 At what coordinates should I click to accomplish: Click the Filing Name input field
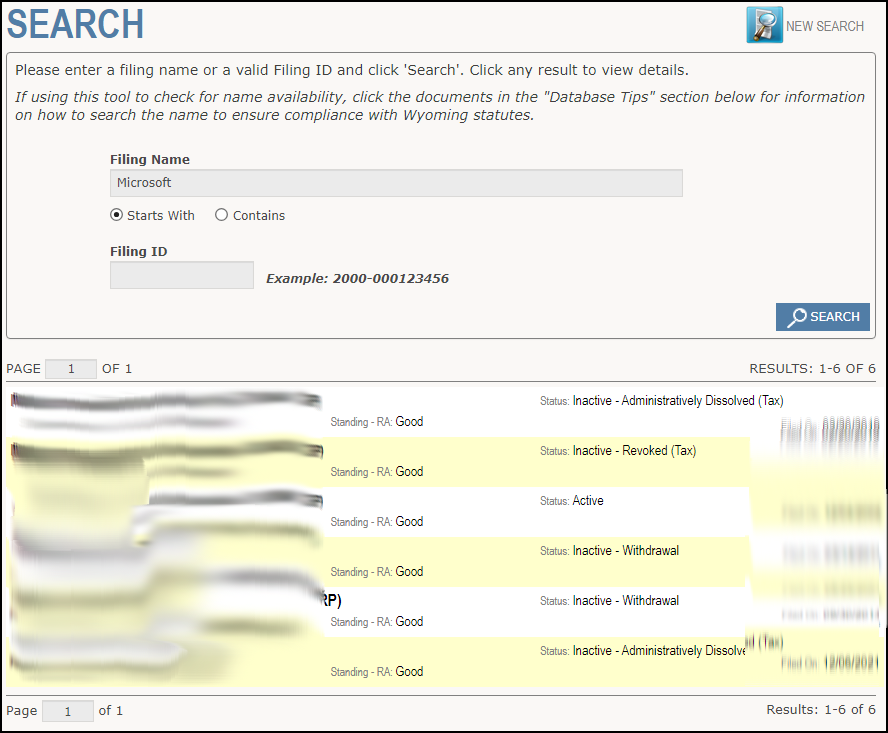click(x=396, y=183)
